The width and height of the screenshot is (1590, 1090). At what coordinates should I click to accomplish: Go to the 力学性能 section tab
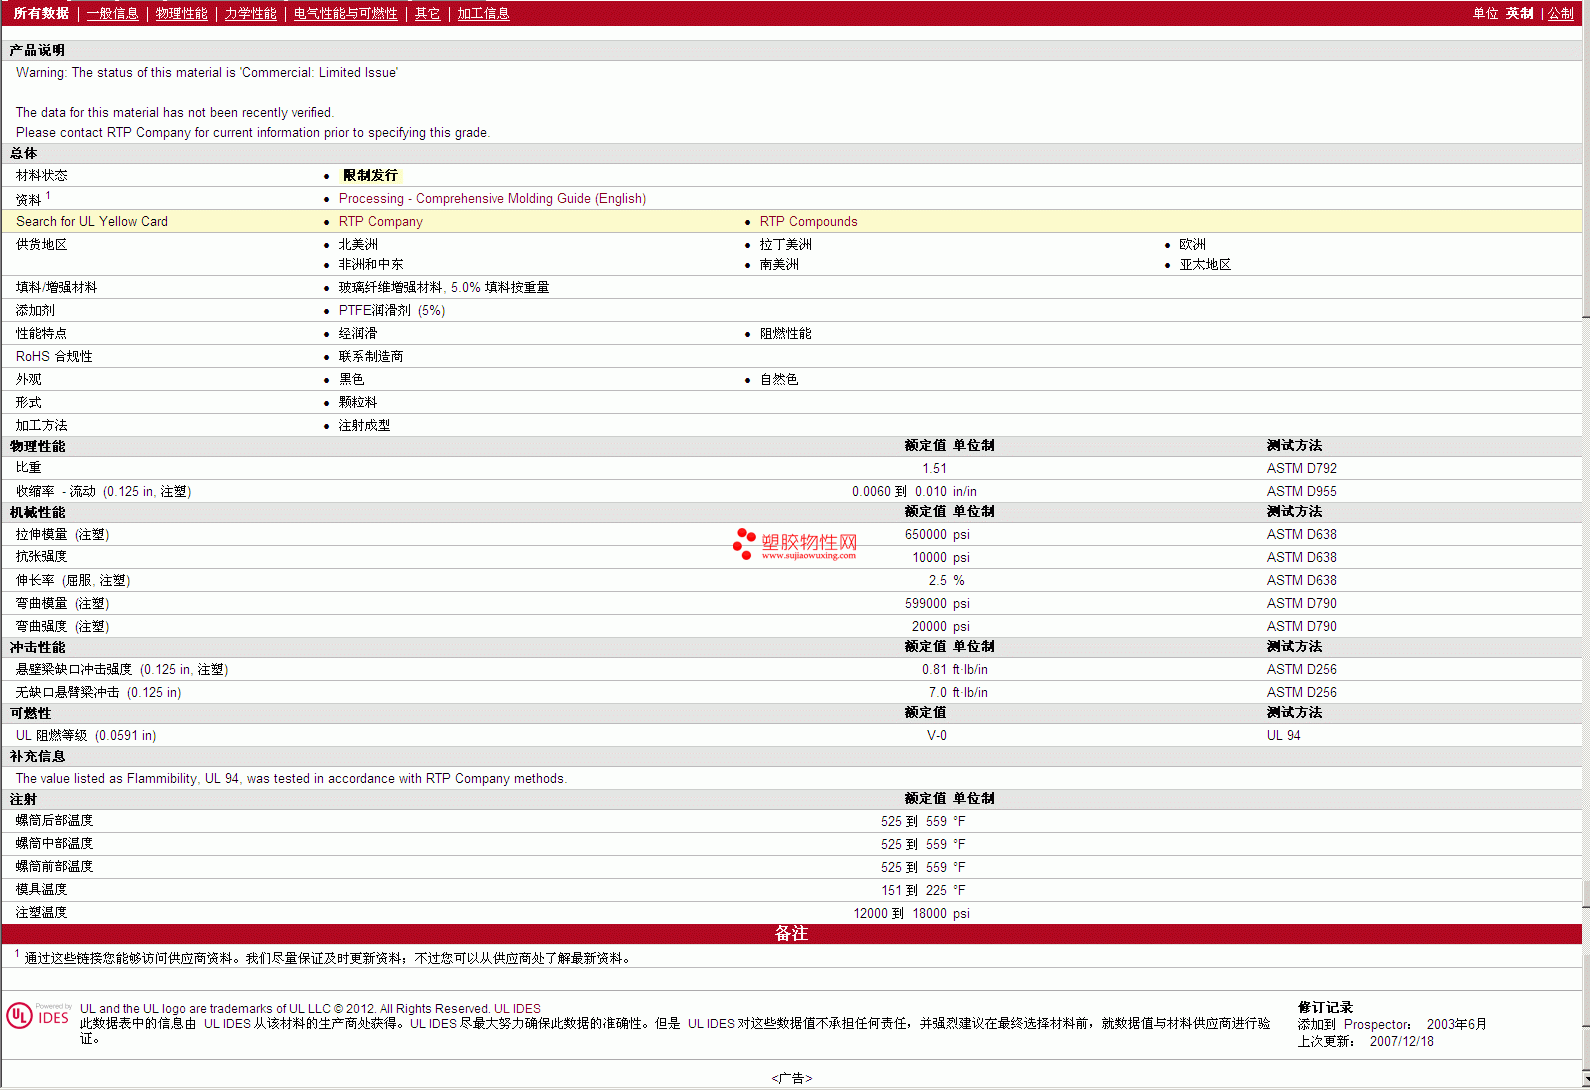point(250,13)
